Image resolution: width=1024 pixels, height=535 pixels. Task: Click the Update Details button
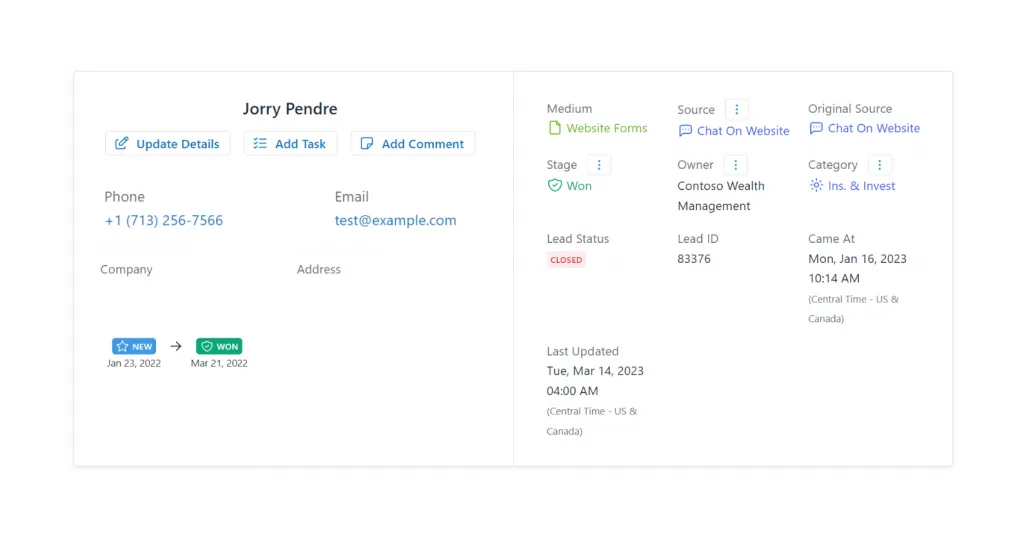pyautogui.click(x=167, y=143)
